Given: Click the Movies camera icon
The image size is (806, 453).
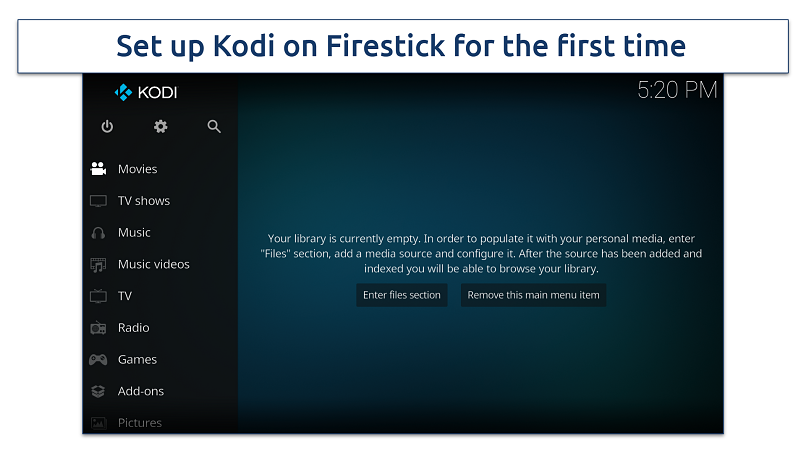Looking at the screenshot, I should (98, 169).
